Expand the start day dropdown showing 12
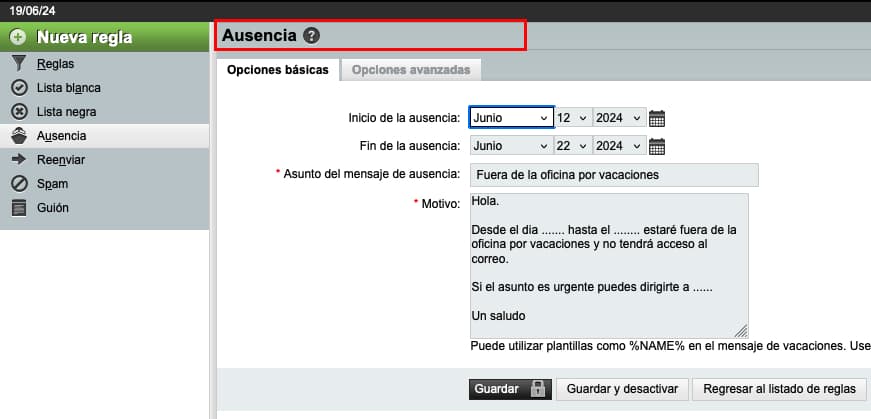Image resolution: width=871 pixels, height=419 pixels. click(572, 118)
